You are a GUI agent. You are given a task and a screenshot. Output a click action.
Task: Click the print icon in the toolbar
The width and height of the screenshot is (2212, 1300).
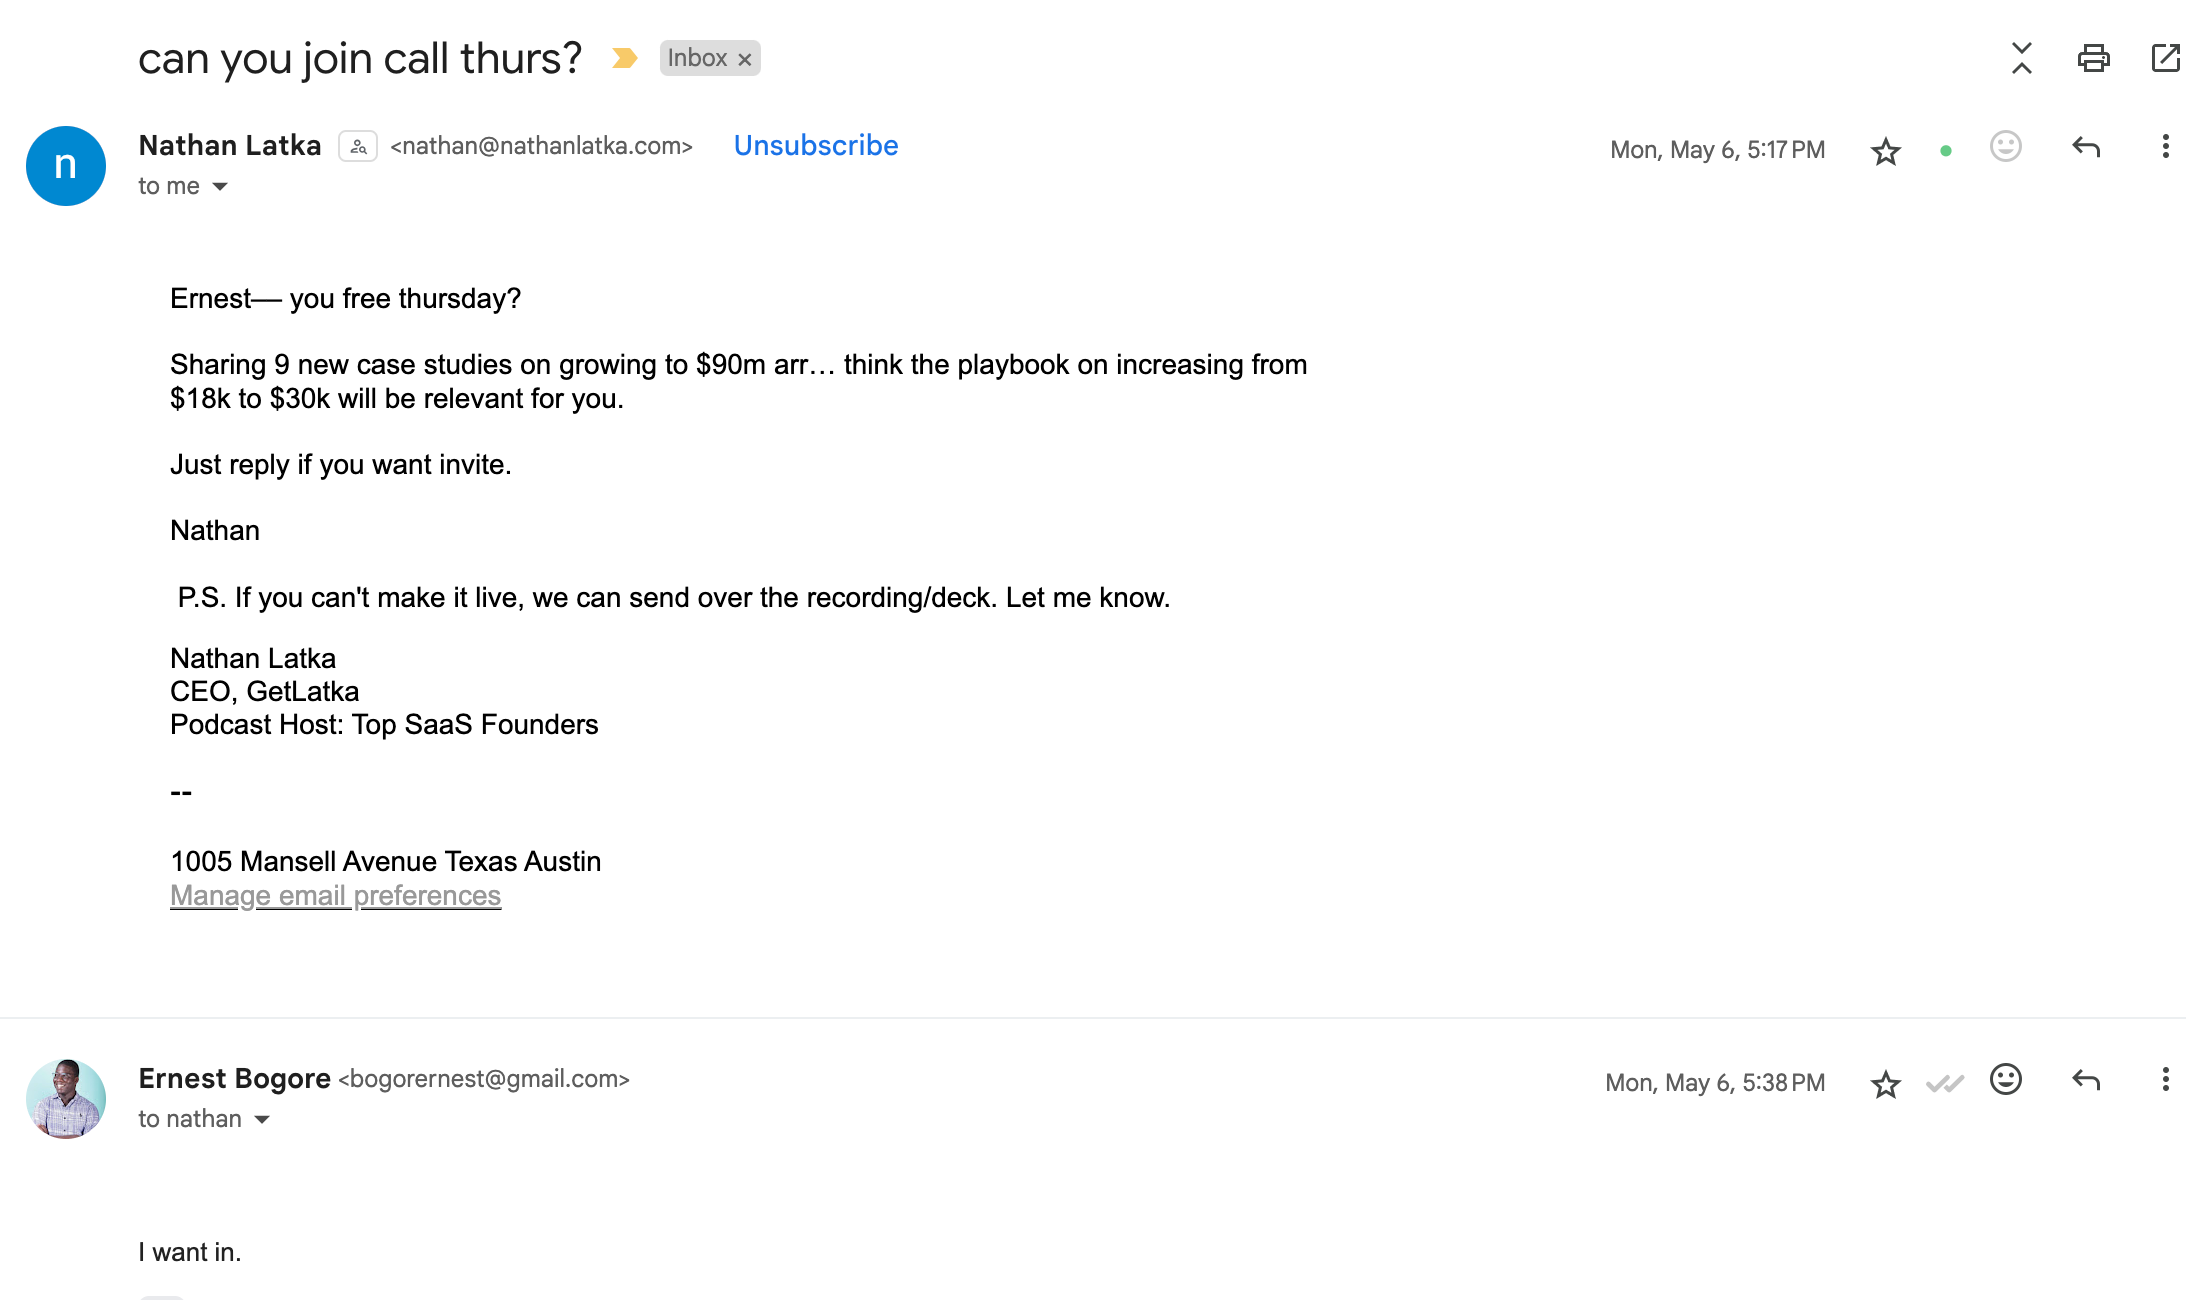coord(2093,59)
